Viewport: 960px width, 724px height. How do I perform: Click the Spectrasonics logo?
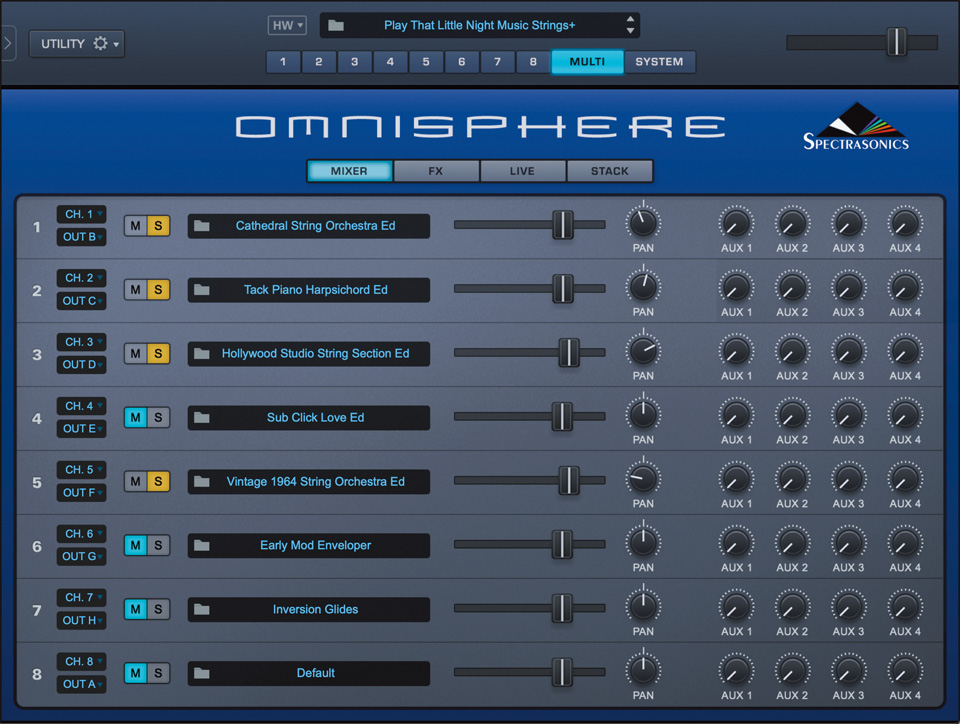(x=856, y=127)
